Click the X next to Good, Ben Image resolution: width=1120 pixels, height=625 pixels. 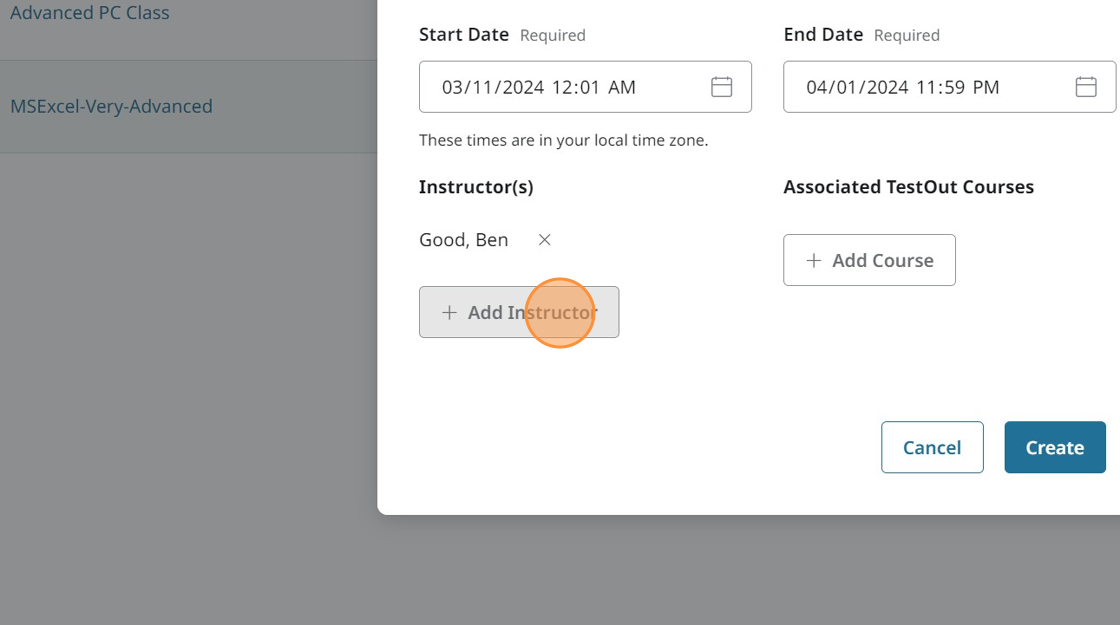point(544,240)
